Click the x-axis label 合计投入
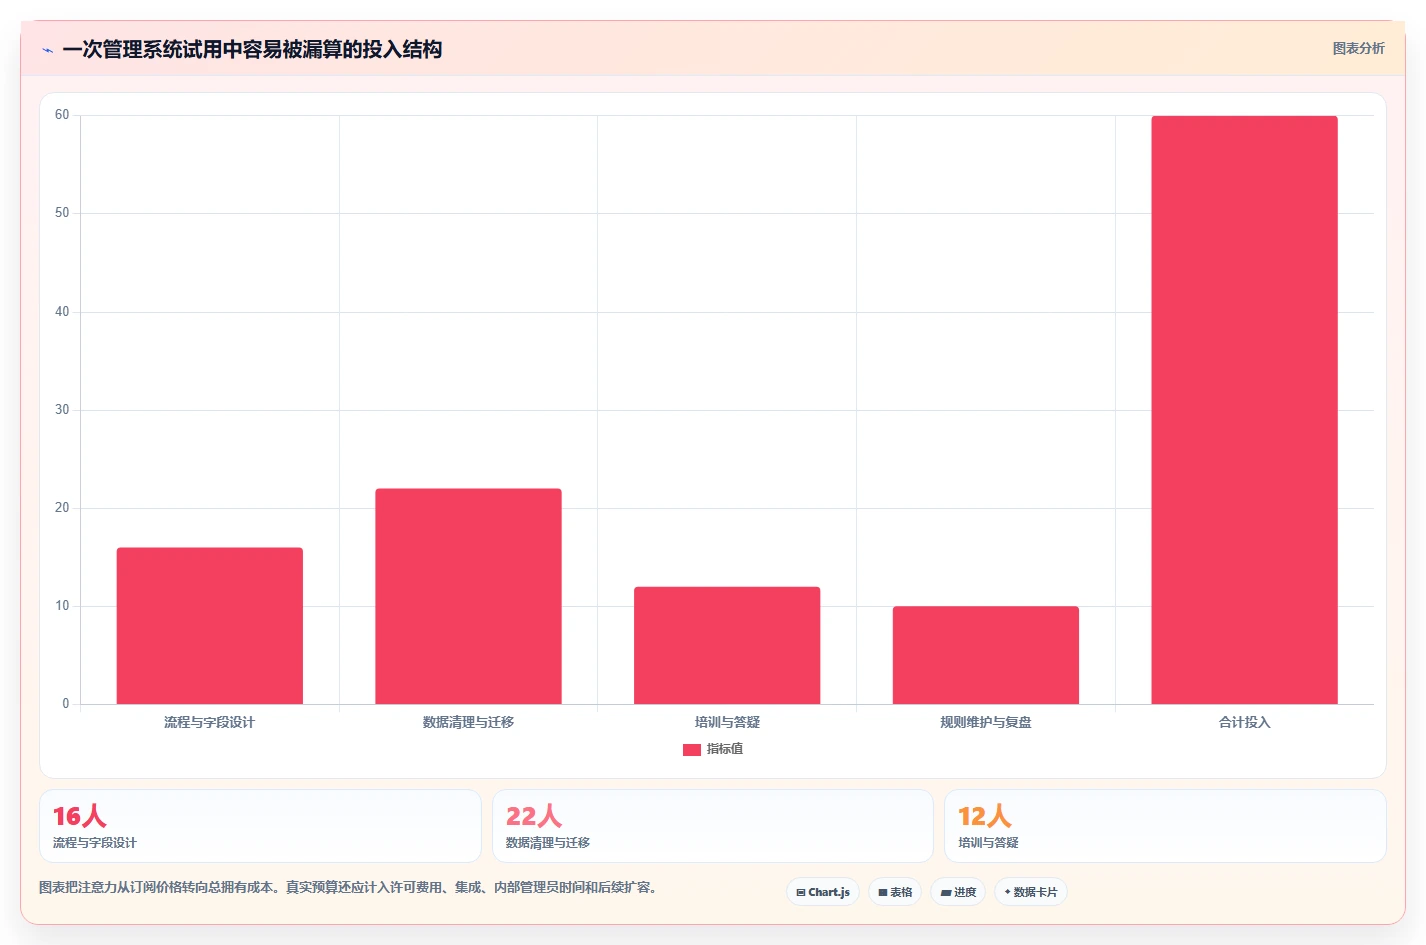Screen dimensions: 1426x945 click(x=1244, y=722)
